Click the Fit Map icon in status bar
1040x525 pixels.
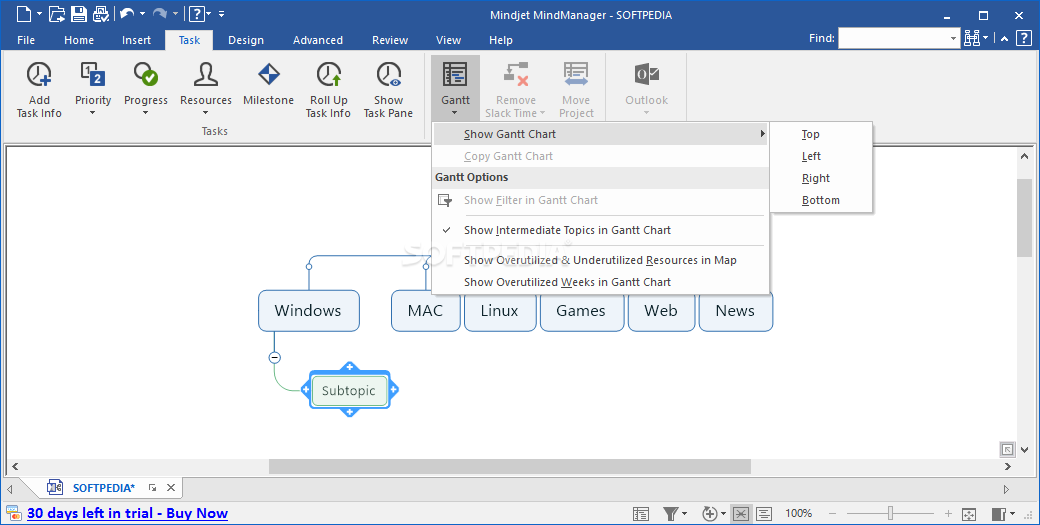[968, 514]
